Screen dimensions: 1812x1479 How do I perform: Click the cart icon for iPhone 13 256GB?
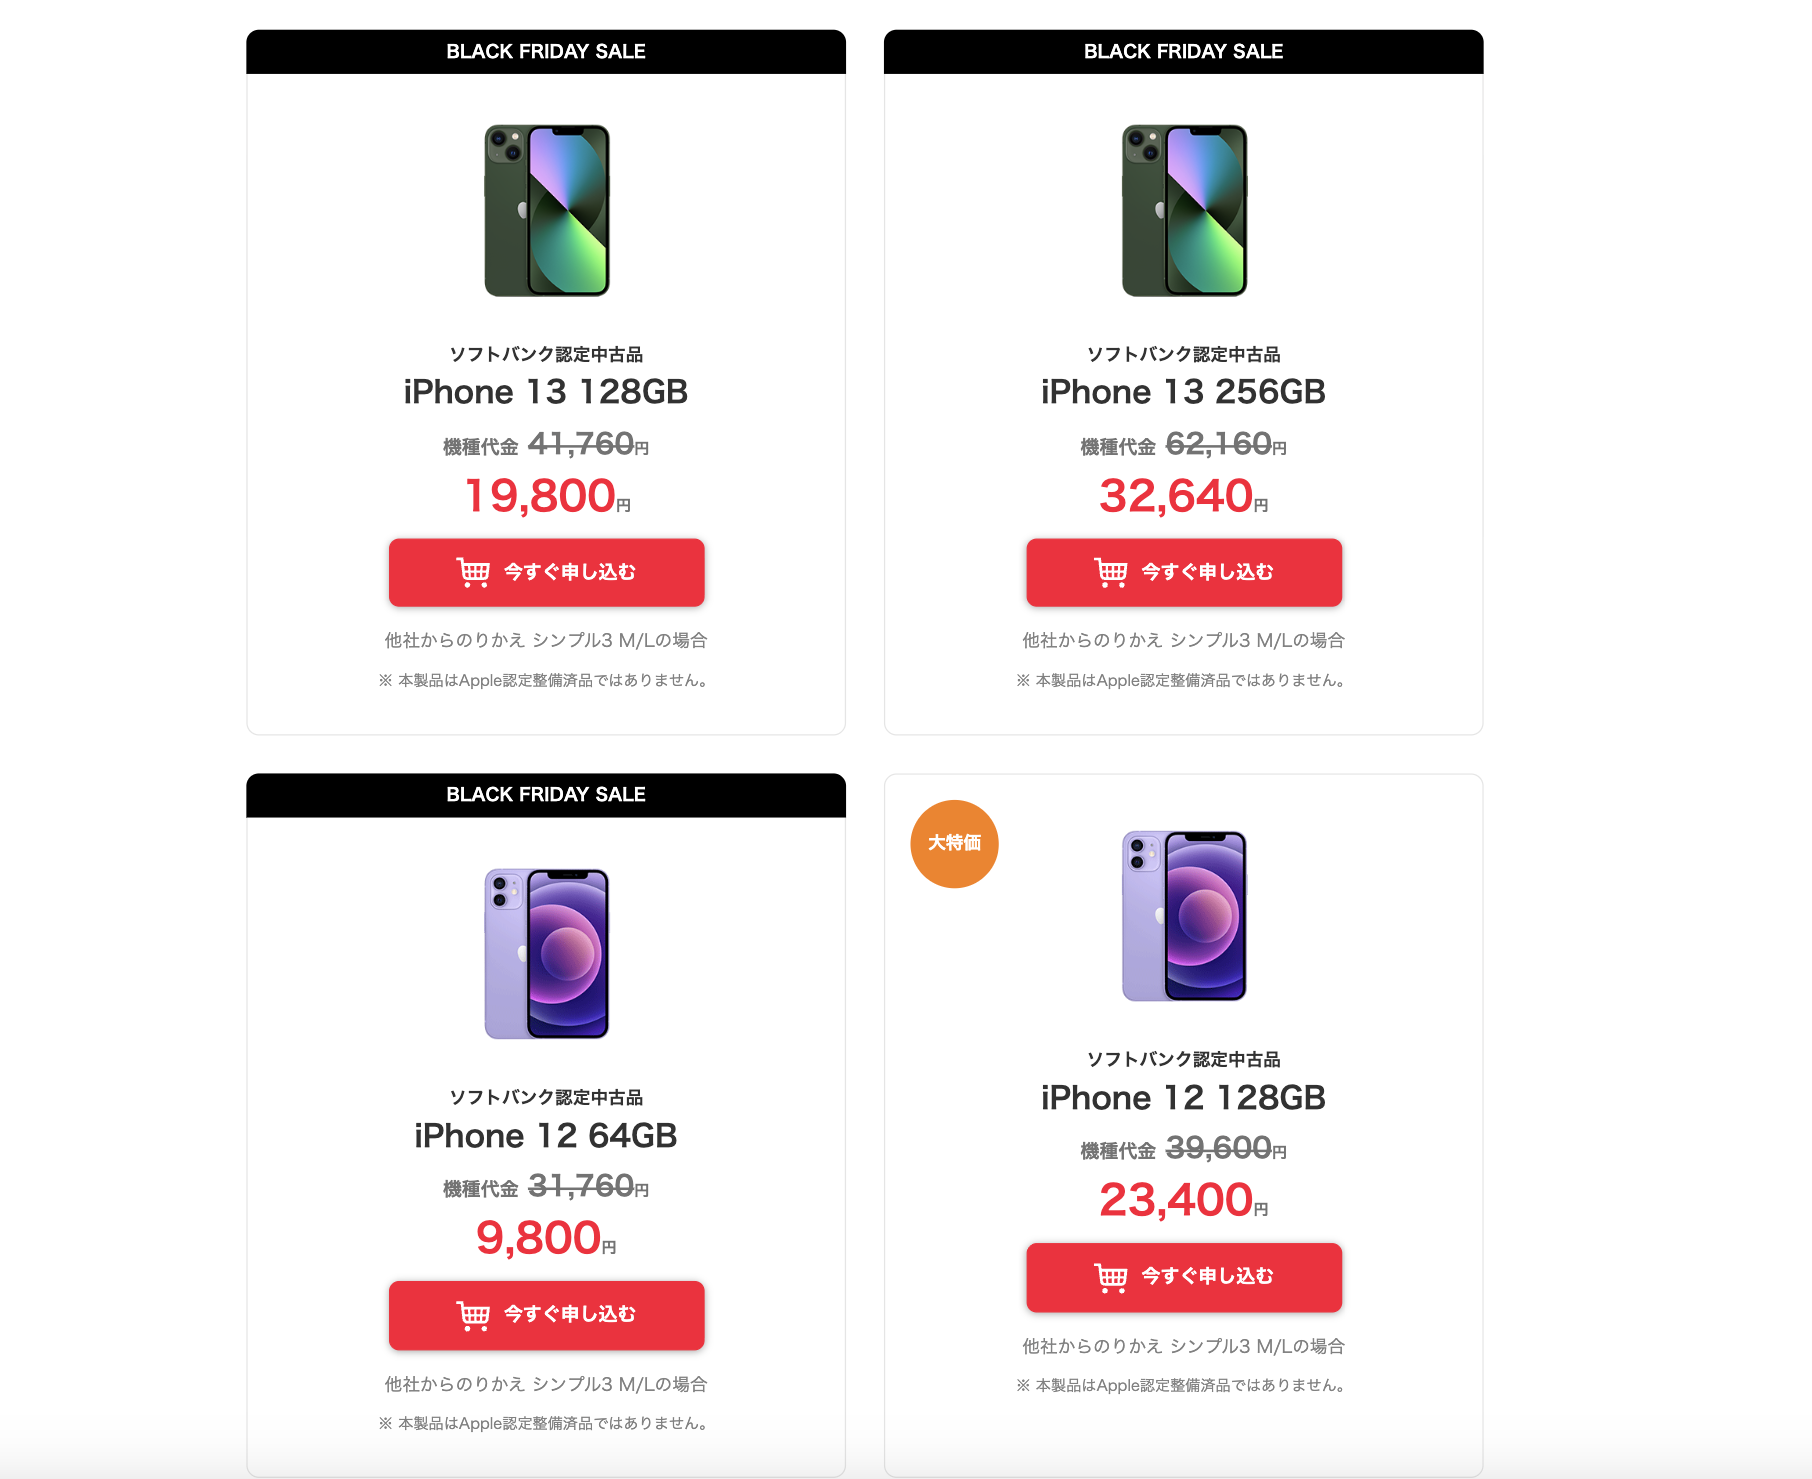point(1111,572)
